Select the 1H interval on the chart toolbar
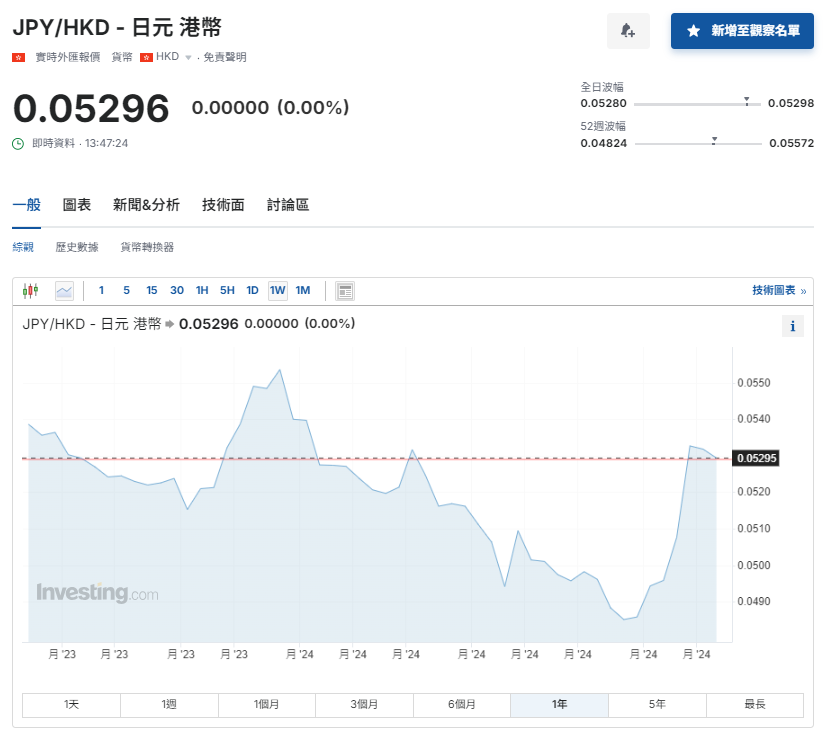The width and height of the screenshot is (827, 751). point(201,290)
